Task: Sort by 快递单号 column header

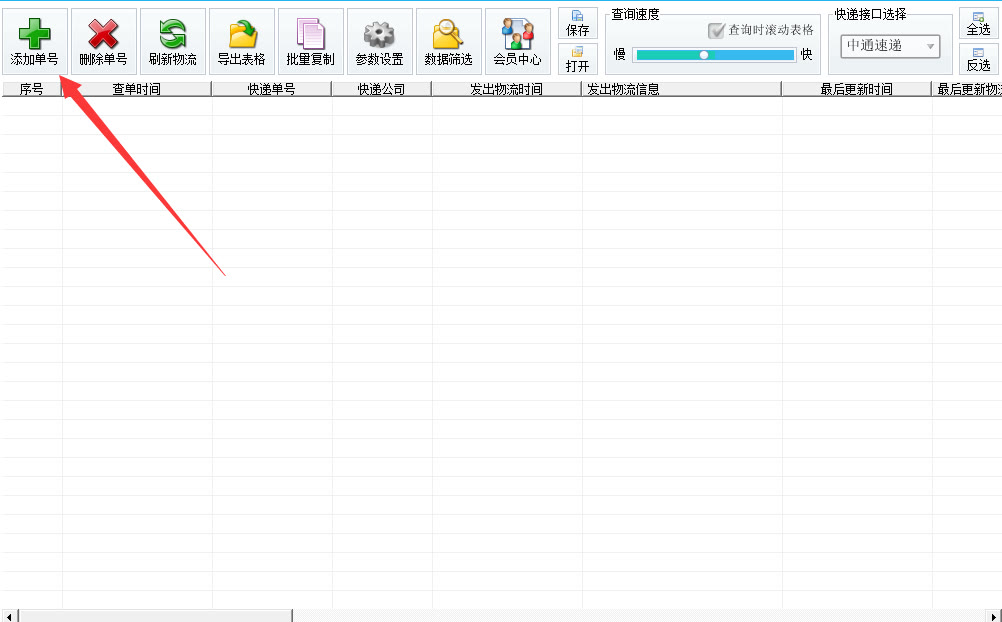Action: [272, 89]
